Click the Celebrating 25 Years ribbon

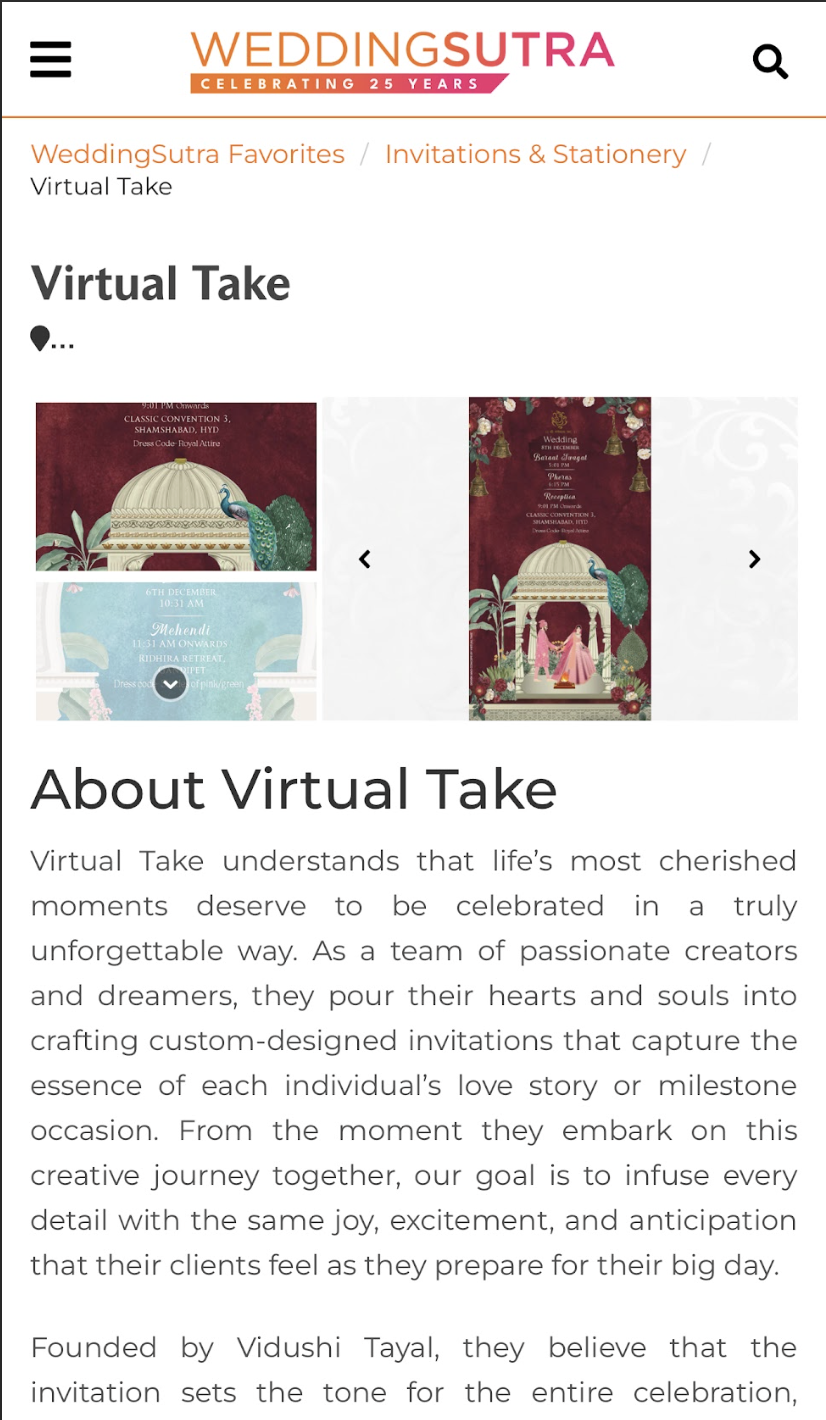[x=348, y=84]
